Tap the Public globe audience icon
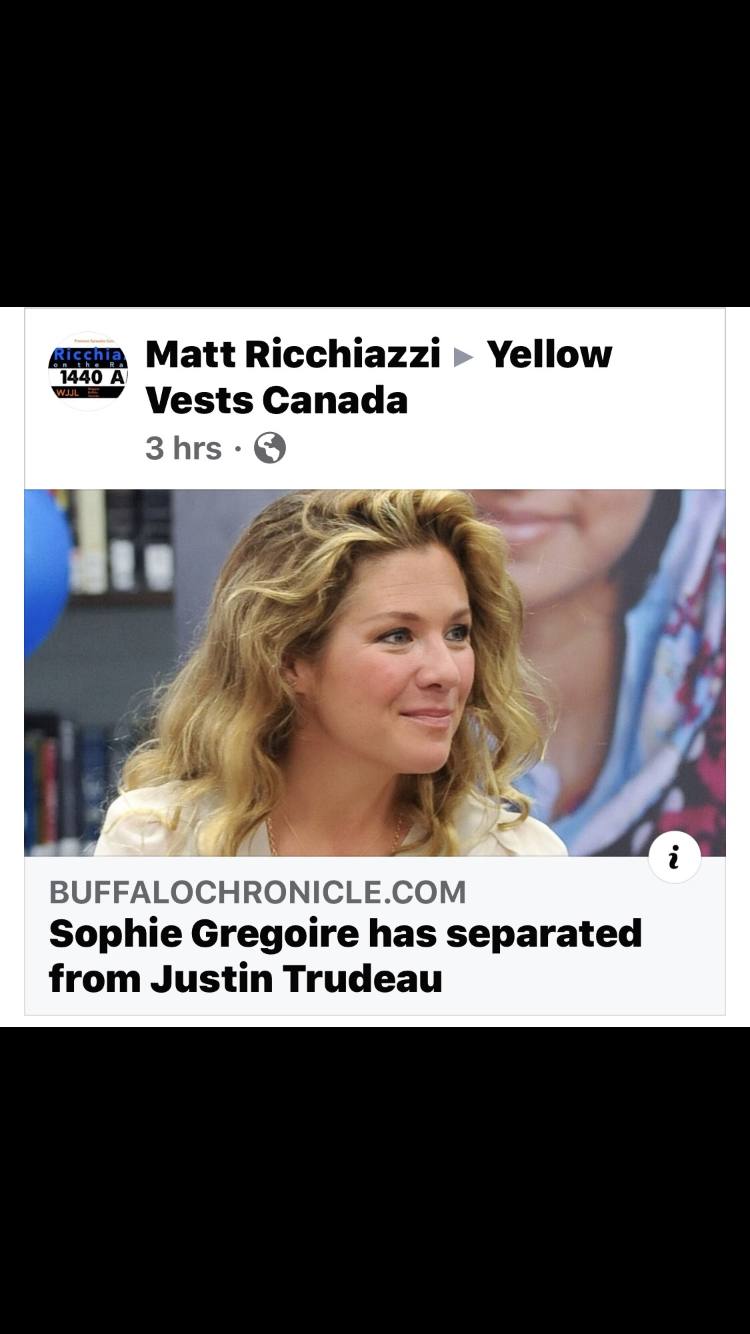The image size is (750, 1334). [x=270, y=448]
